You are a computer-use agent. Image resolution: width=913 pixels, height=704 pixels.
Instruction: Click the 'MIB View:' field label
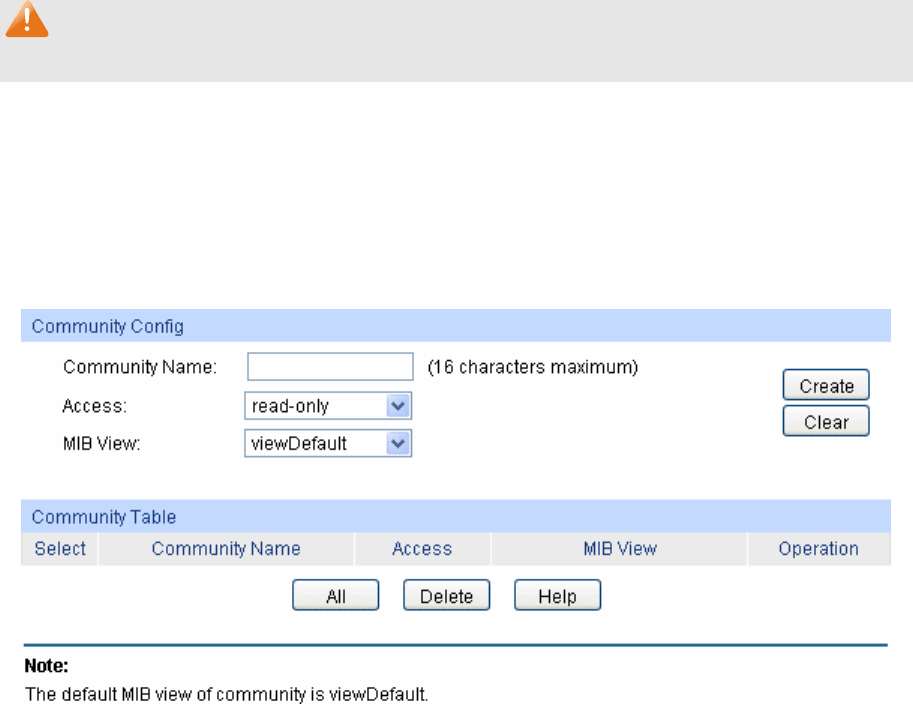[x=101, y=444]
